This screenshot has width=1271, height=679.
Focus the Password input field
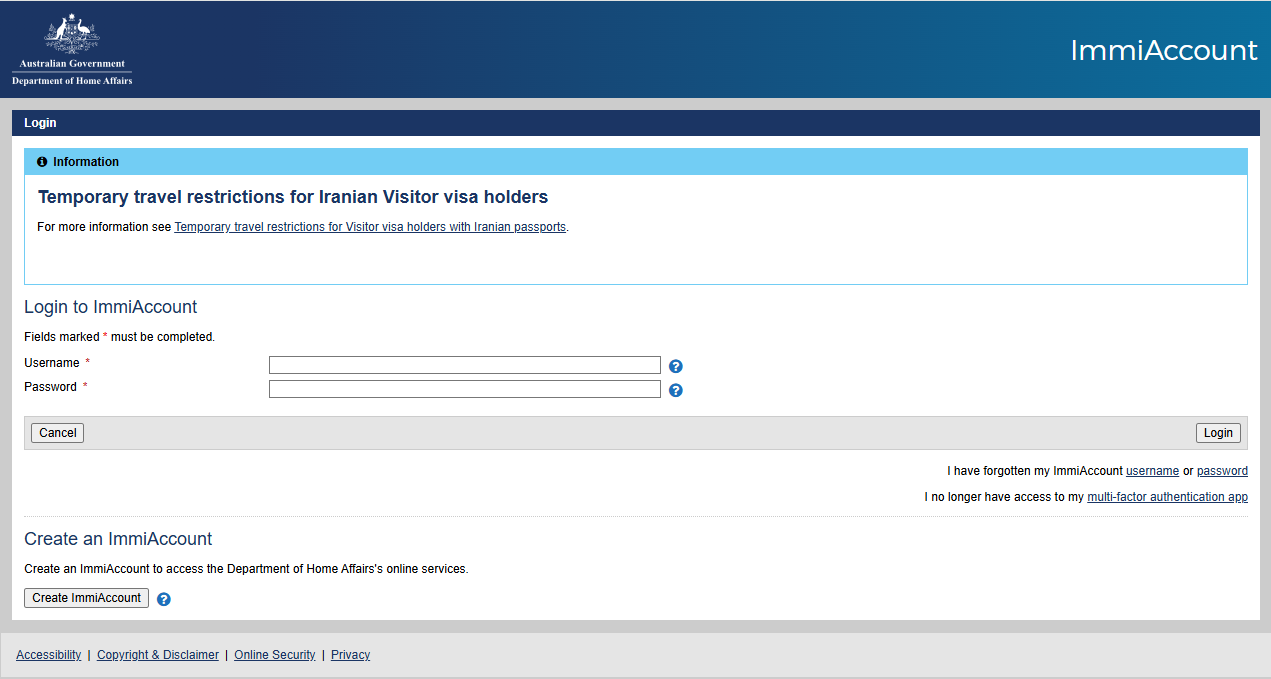464,389
